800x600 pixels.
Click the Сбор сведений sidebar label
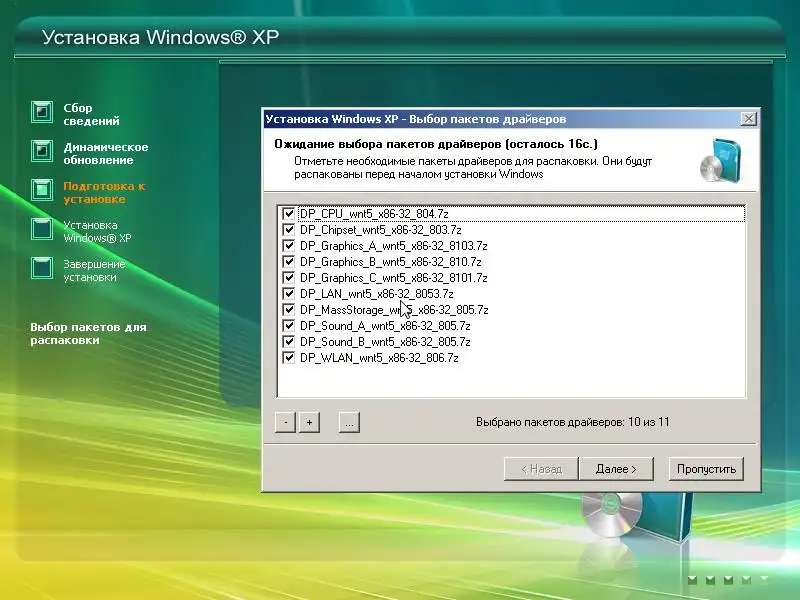click(91, 114)
